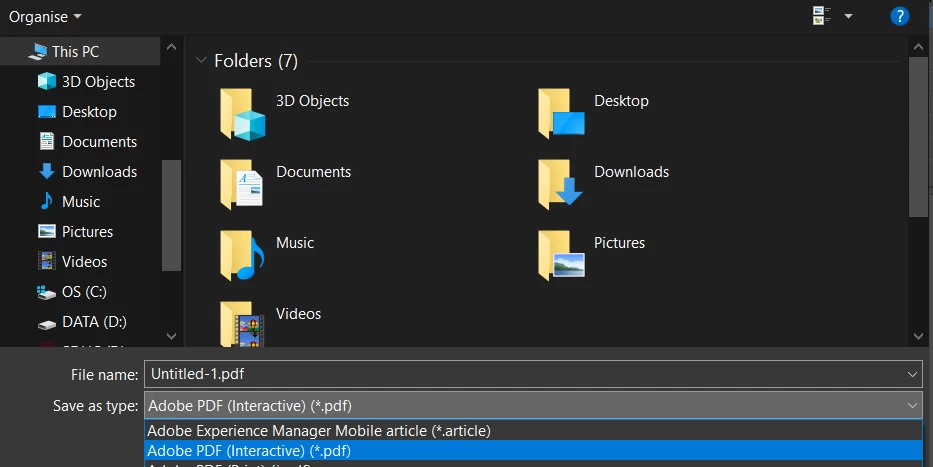Select Music in sidebar
The image size is (933, 467).
[x=81, y=202]
